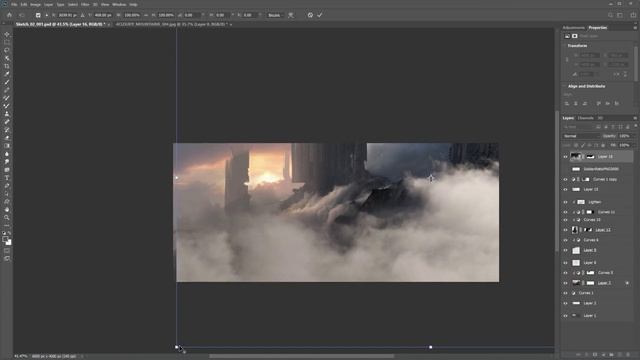Hide the Curves 6 layer
The image size is (640, 360).
click(x=565, y=240)
